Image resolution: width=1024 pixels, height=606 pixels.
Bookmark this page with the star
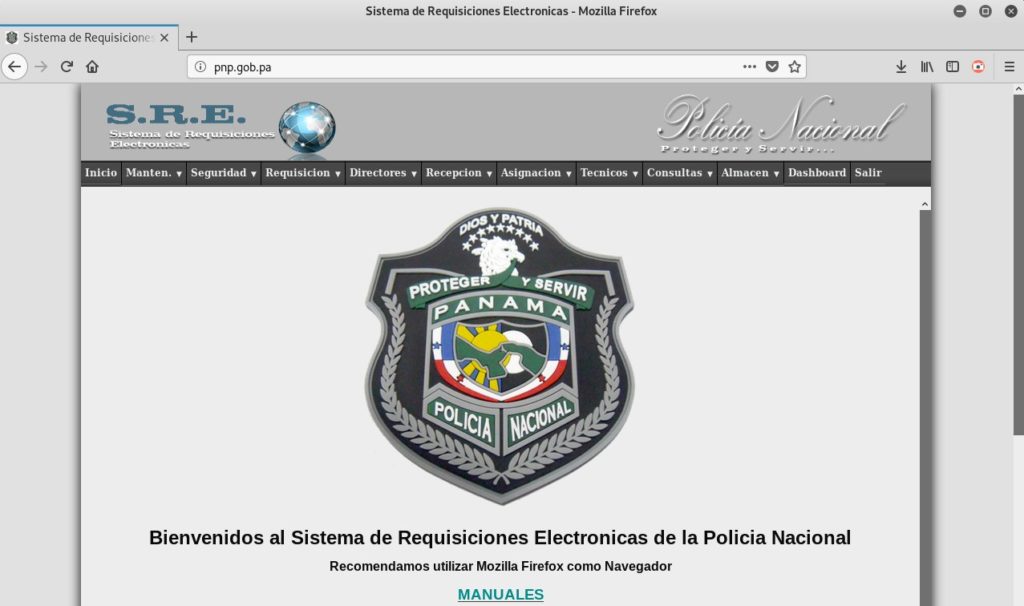point(794,67)
